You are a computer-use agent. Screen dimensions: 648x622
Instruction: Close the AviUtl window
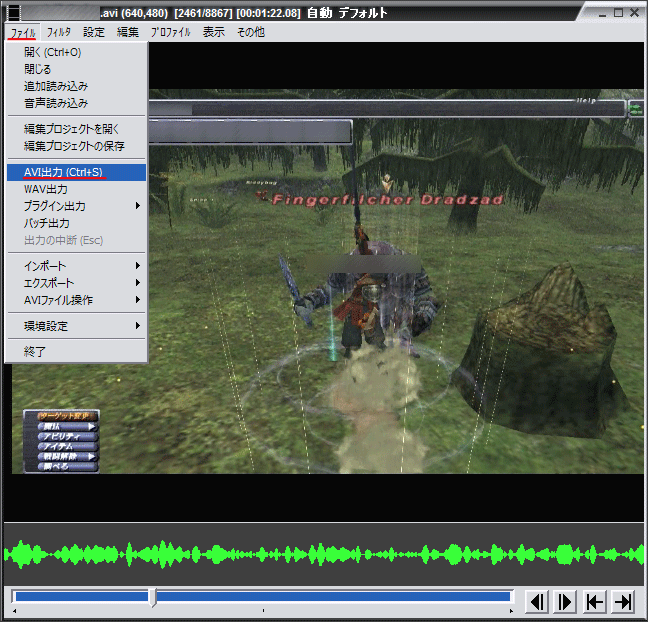click(x=634, y=13)
